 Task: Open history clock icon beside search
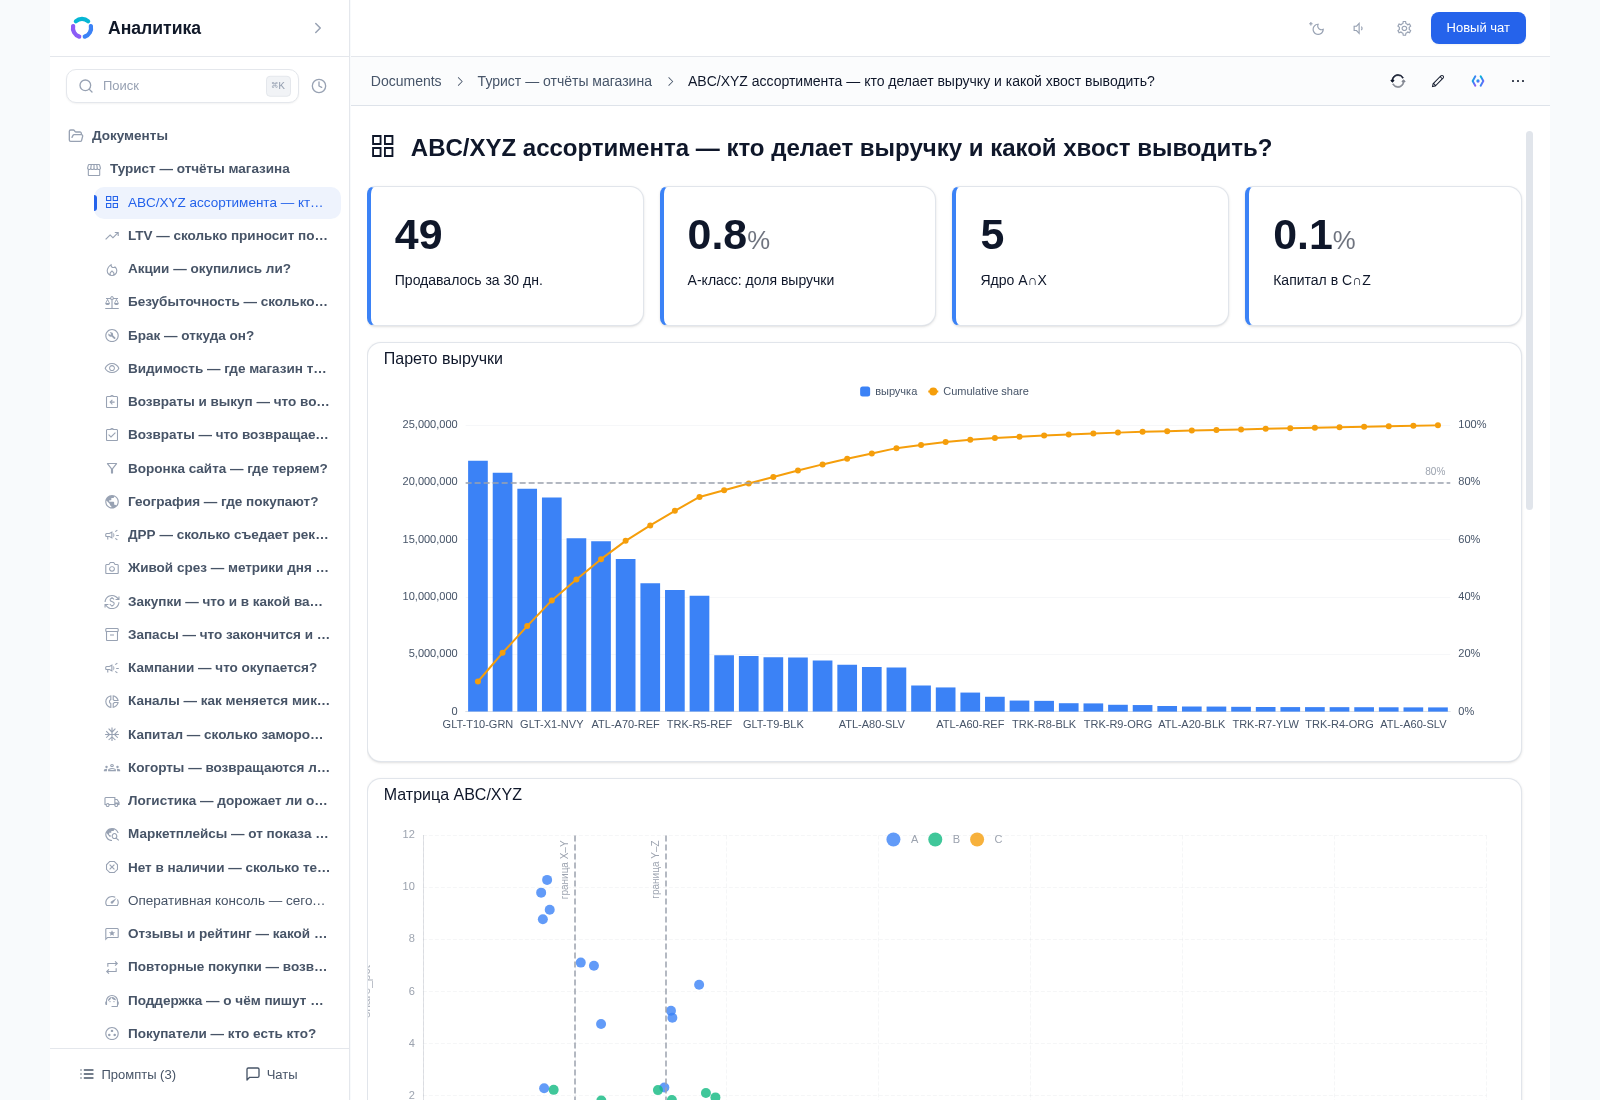[x=319, y=86]
